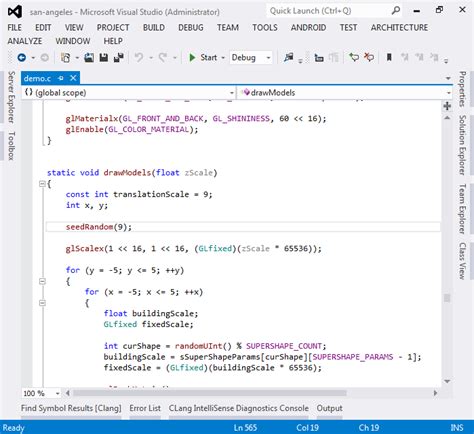Open the TOOLS menu
Screen dimensions: 474x434
coord(265,27)
